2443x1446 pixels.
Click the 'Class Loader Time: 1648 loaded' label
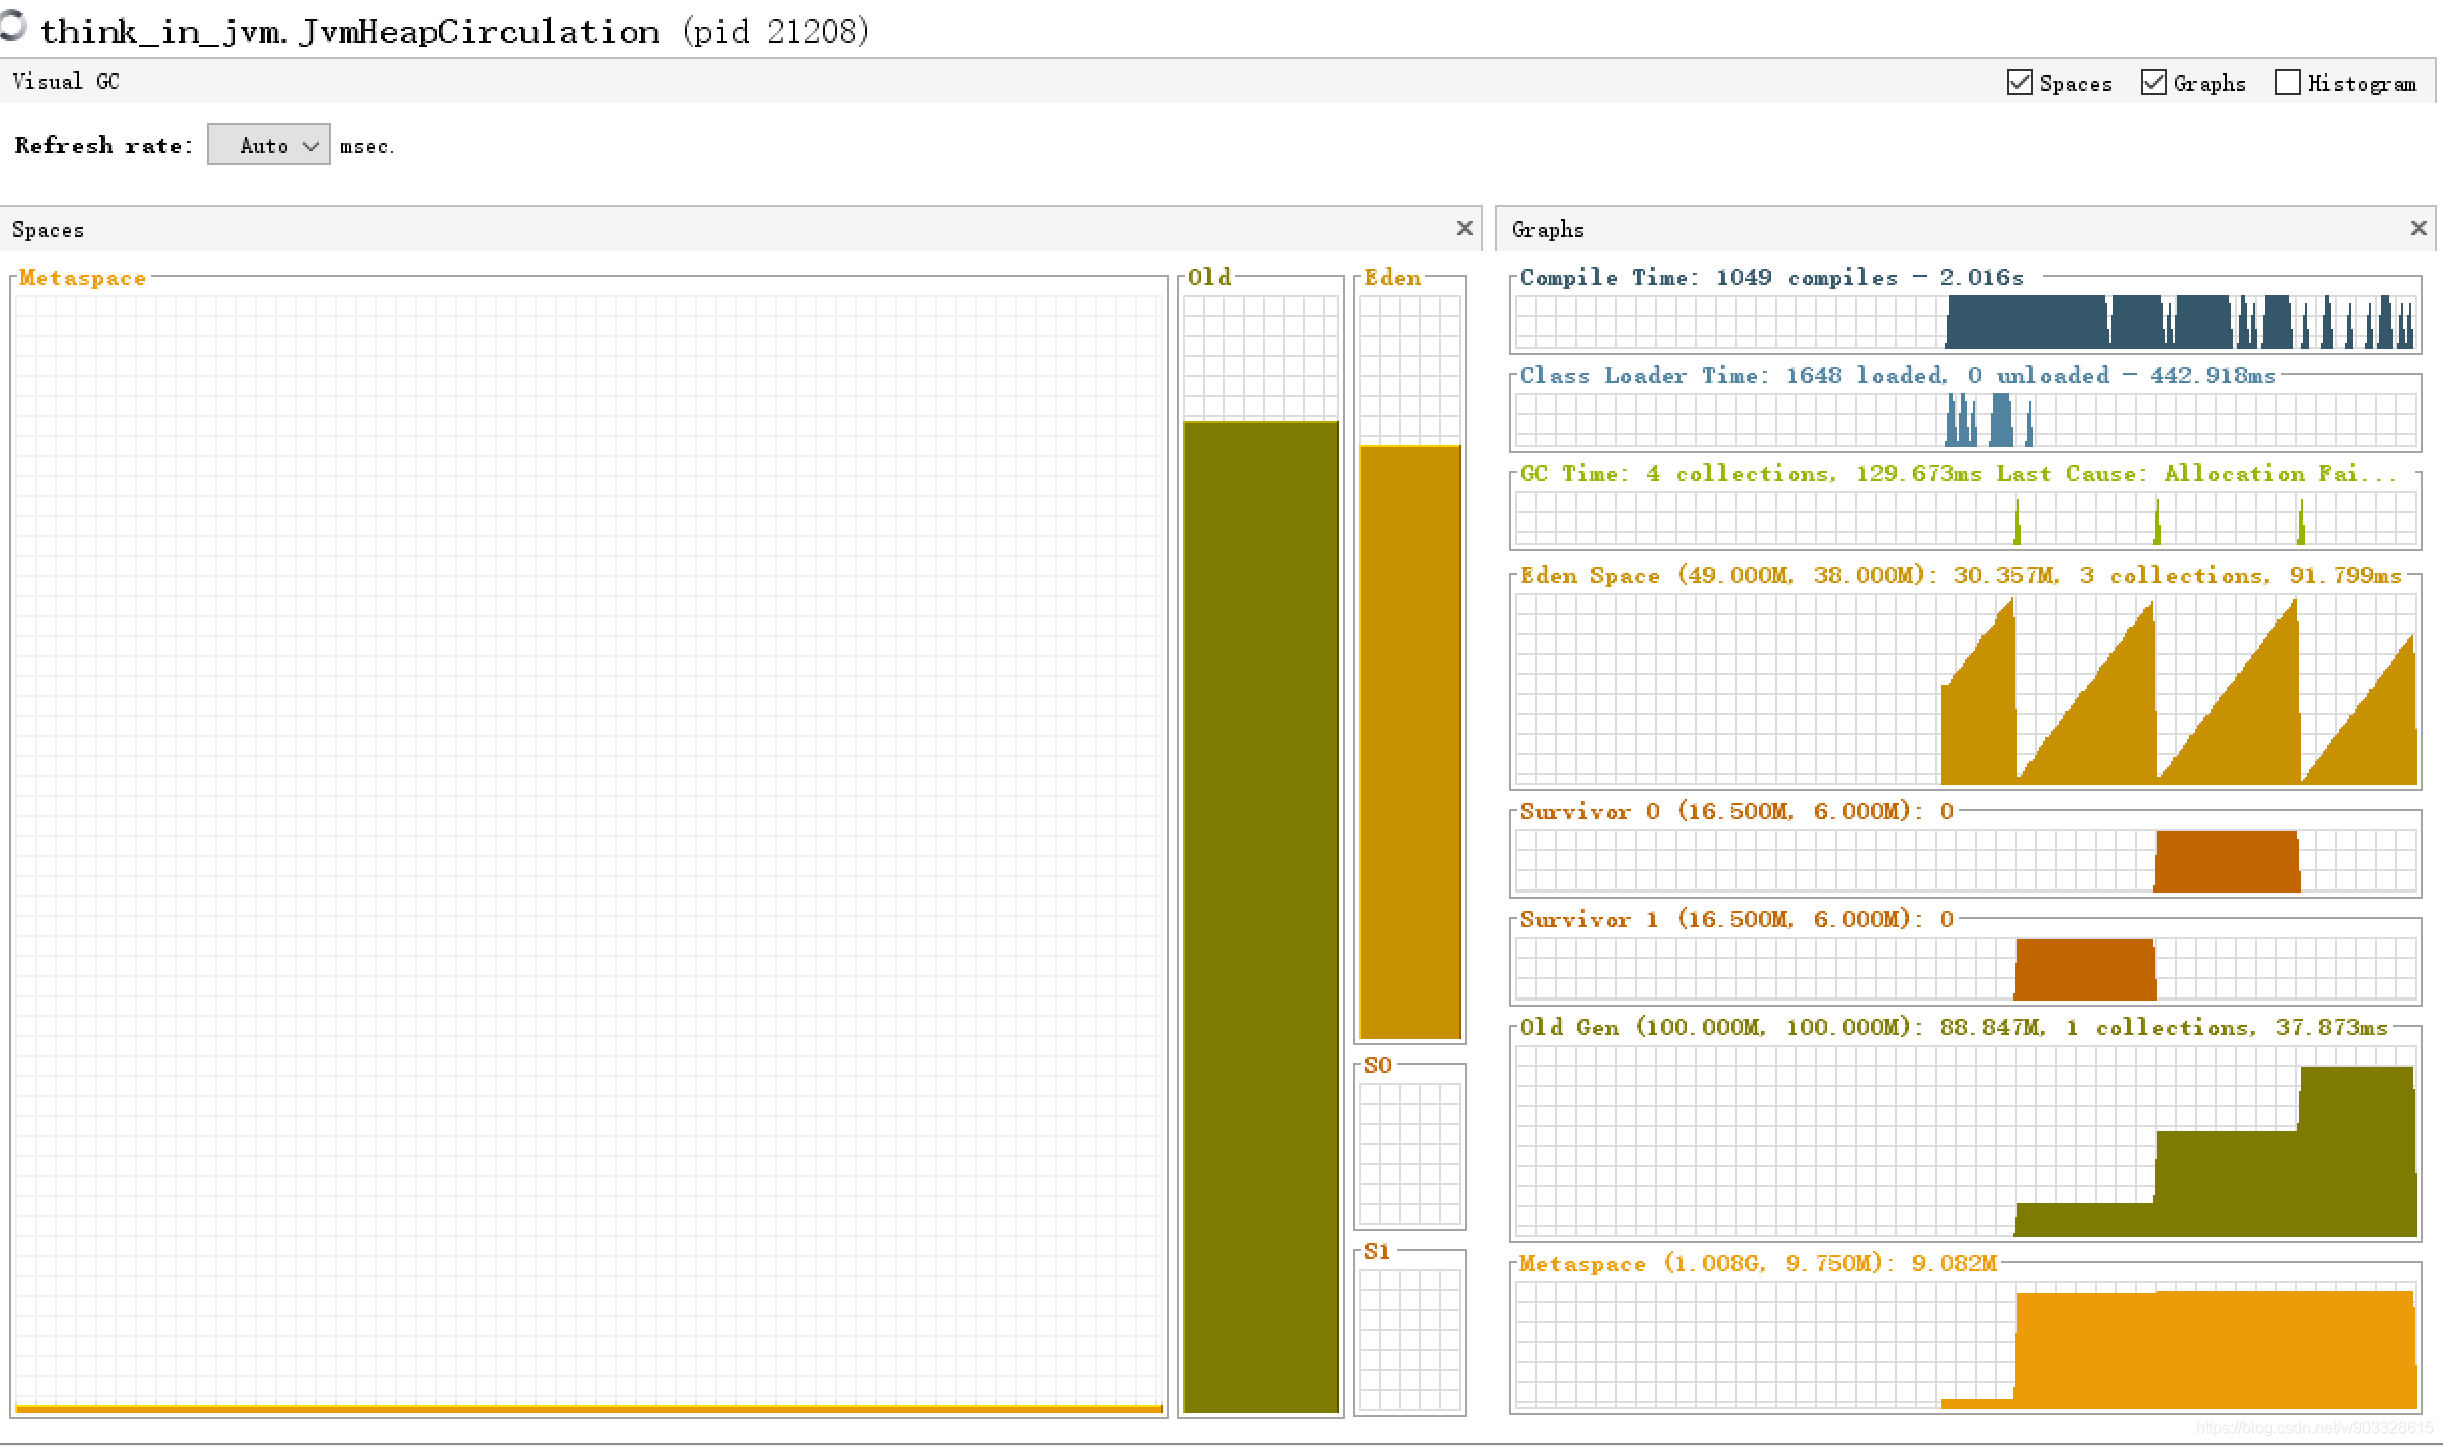point(1733,375)
